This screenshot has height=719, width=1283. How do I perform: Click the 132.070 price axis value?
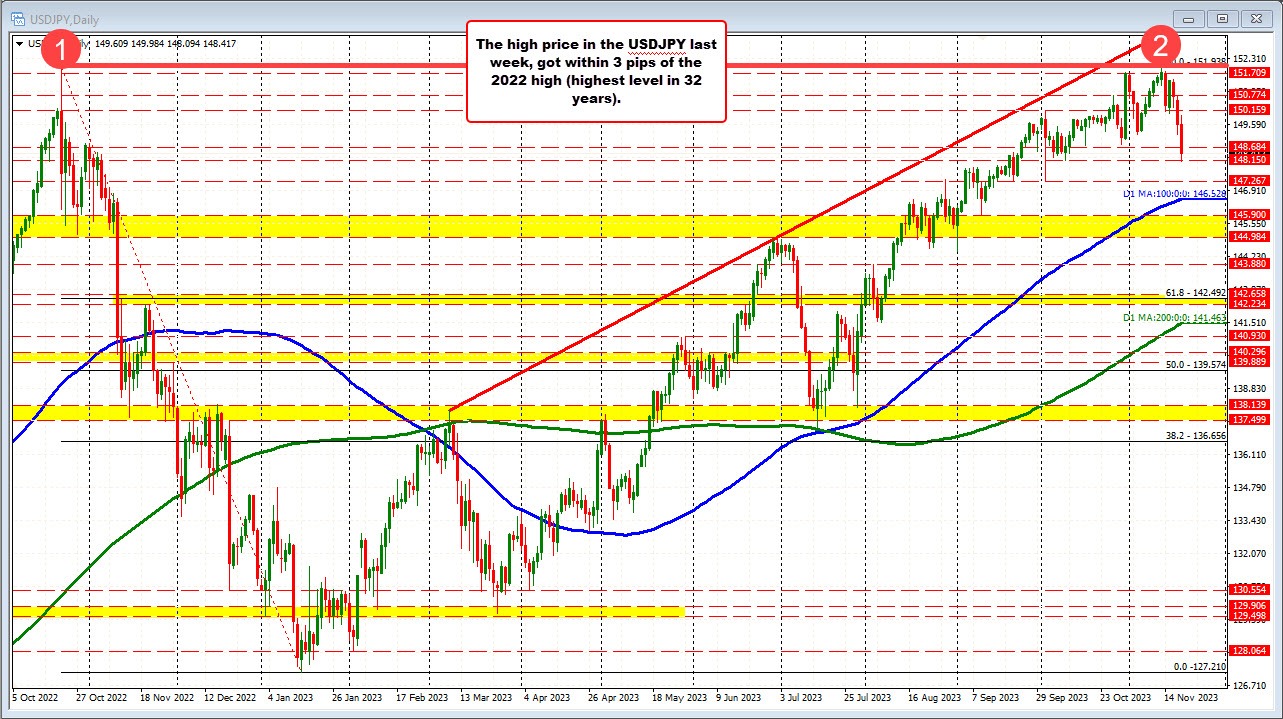click(1249, 553)
